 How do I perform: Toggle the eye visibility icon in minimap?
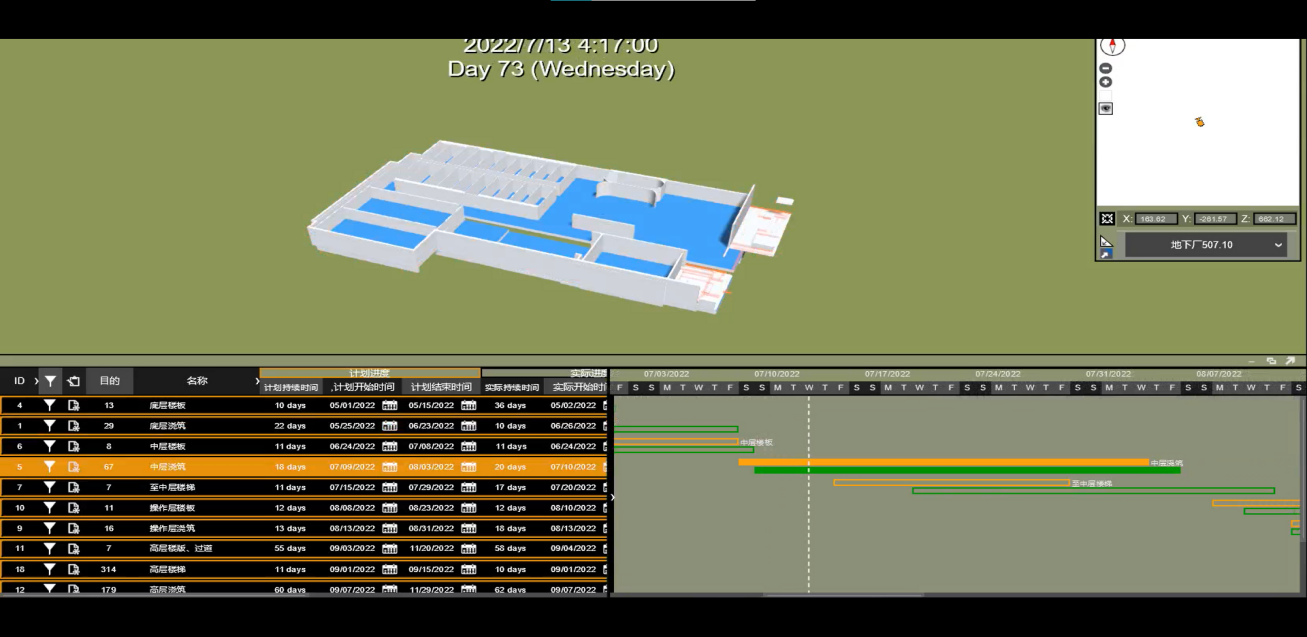[x=1106, y=108]
